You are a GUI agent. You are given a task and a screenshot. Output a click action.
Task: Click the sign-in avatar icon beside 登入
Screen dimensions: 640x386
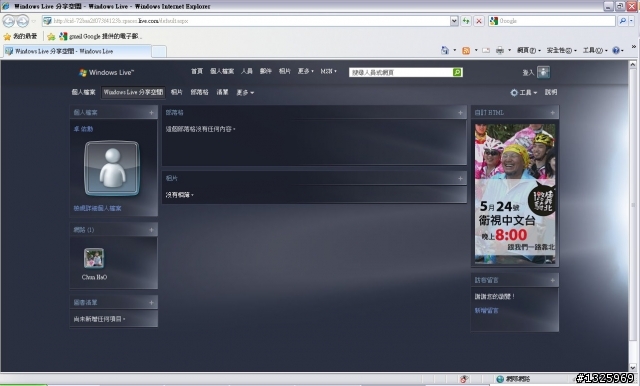[x=543, y=72]
